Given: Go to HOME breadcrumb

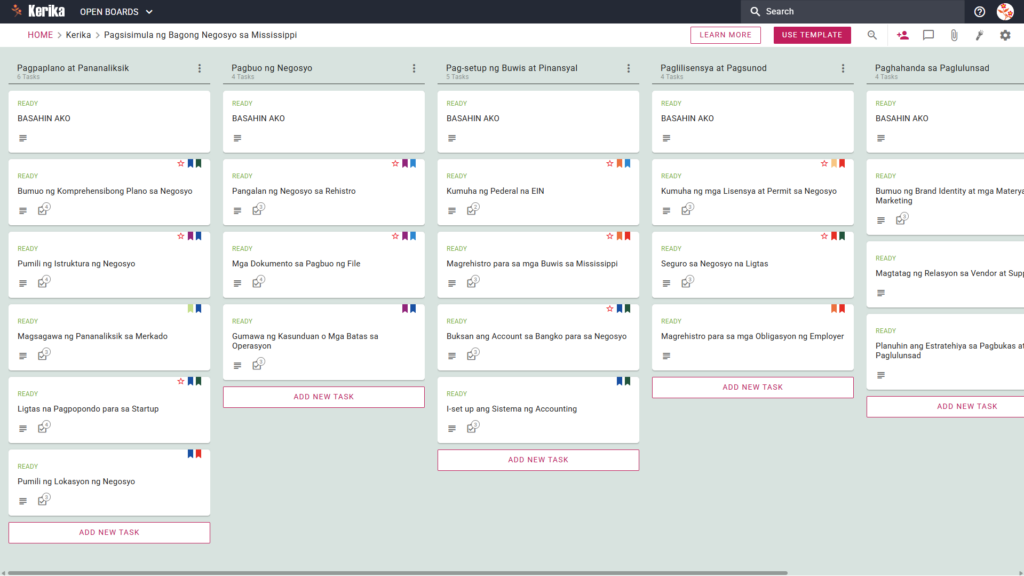Looking at the screenshot, I should point(40,35).
